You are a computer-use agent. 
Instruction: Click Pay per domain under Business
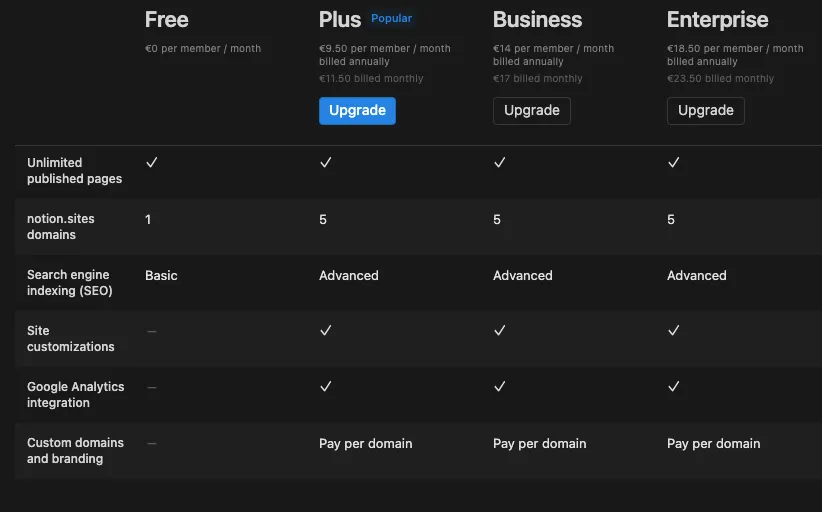tap(539, 444)
